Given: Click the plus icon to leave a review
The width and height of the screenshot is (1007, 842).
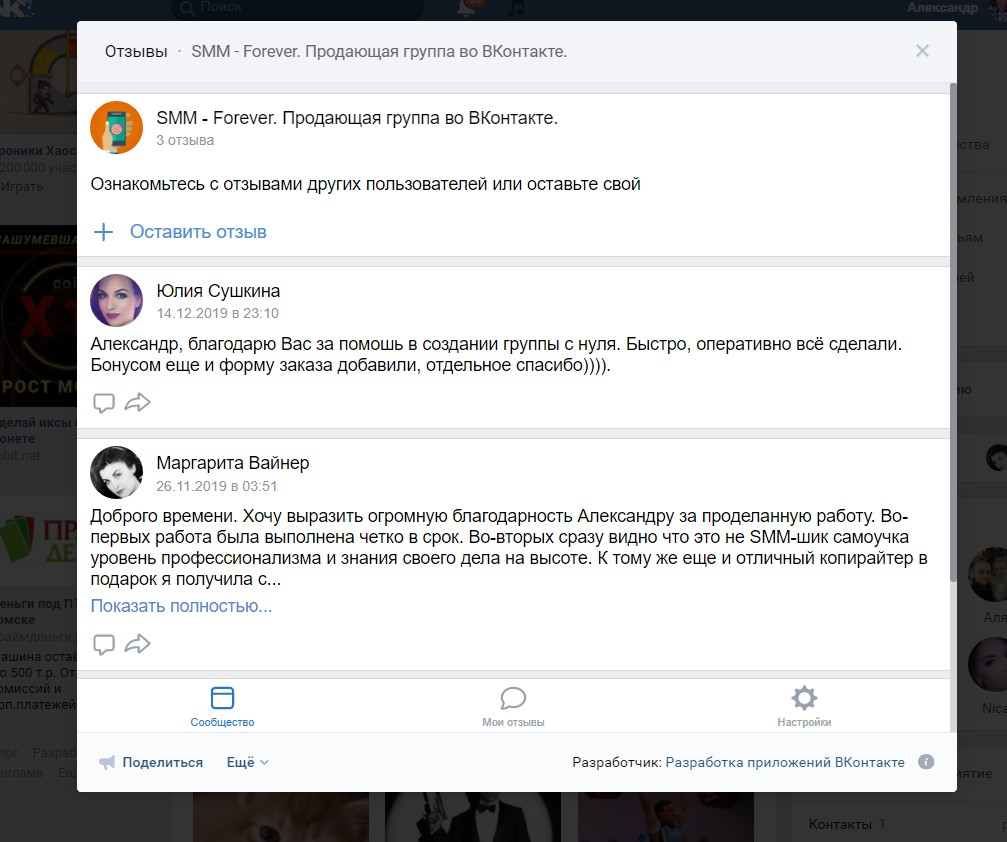Looking at the screenshot, I should (x=103, y=232).
